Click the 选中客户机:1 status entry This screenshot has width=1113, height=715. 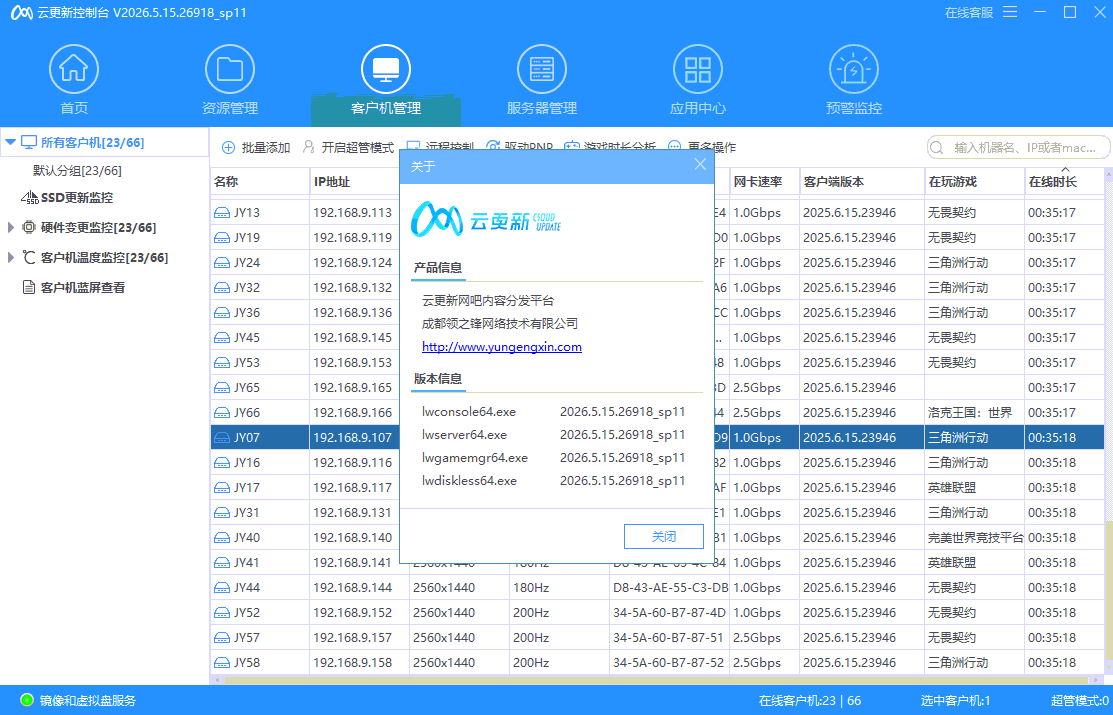coord(955,701)
